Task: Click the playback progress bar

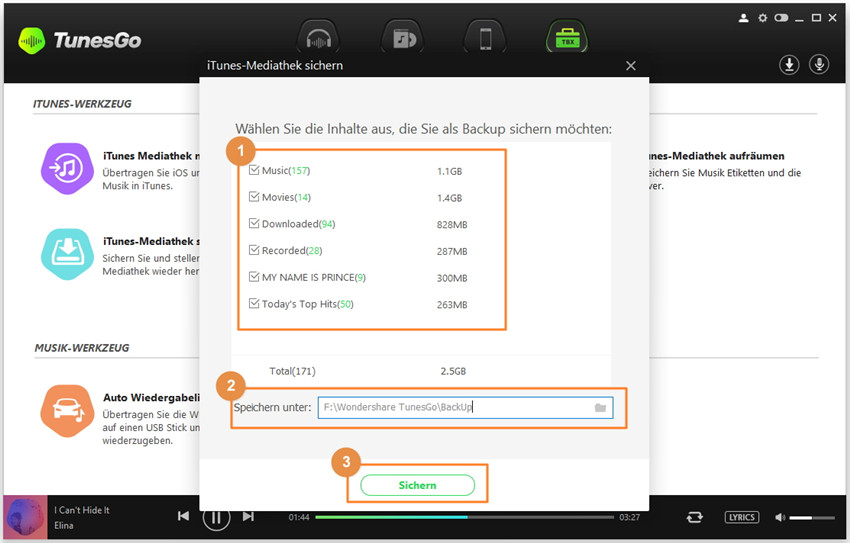Action: coord(465,518)
